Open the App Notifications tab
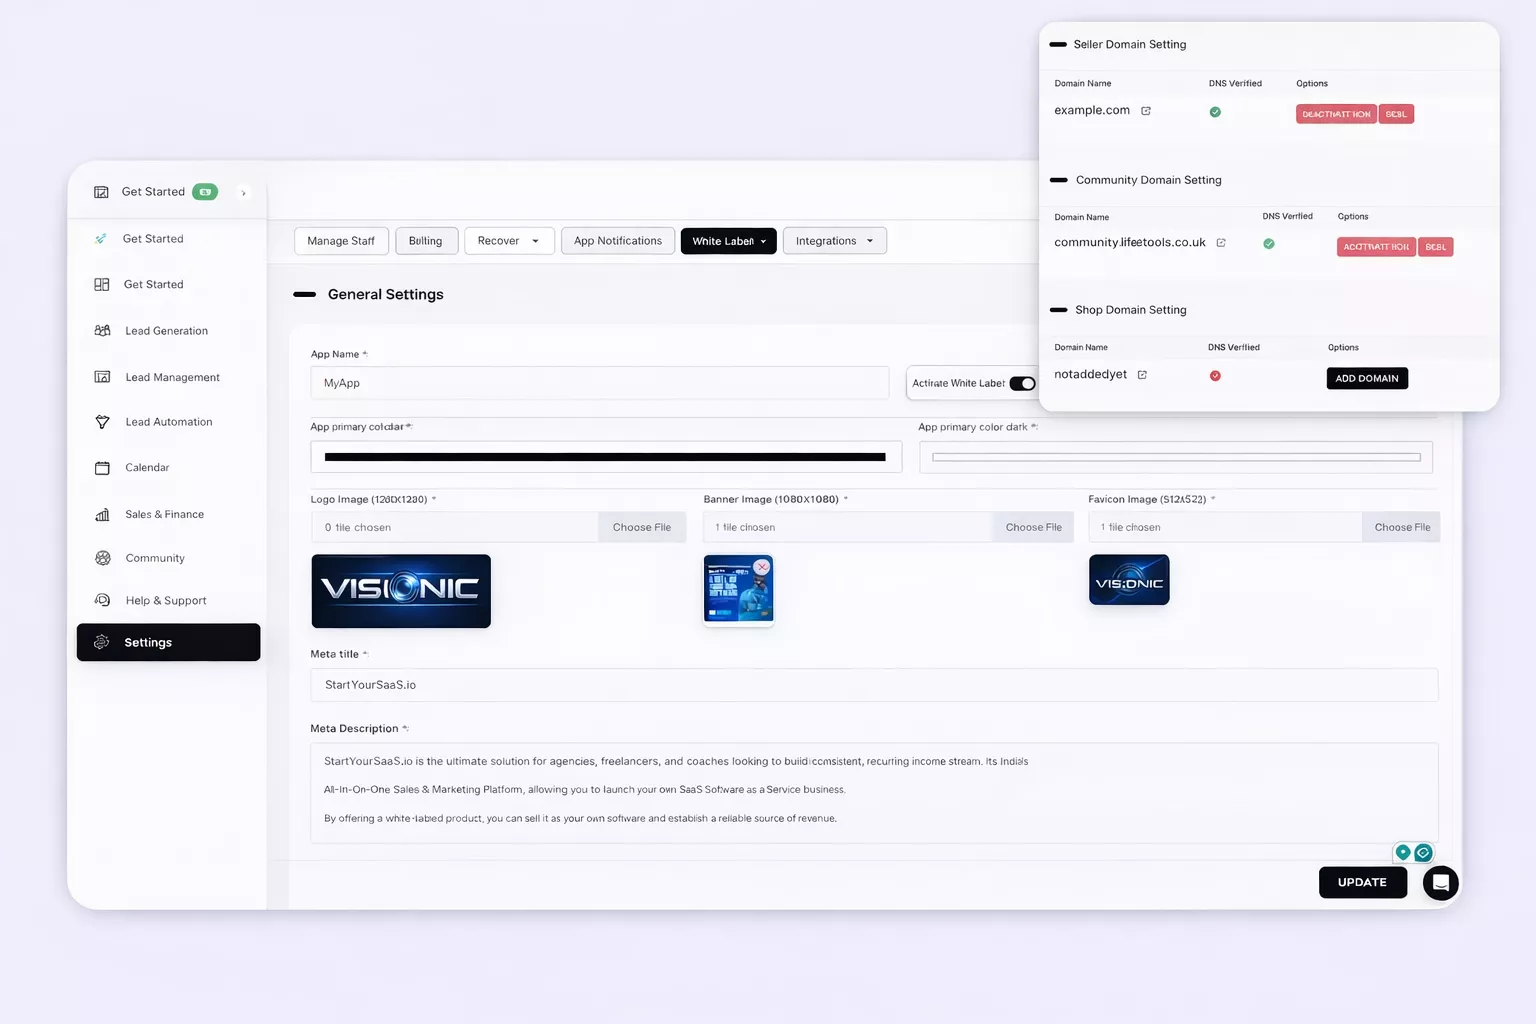 click(x=617, y=241)
